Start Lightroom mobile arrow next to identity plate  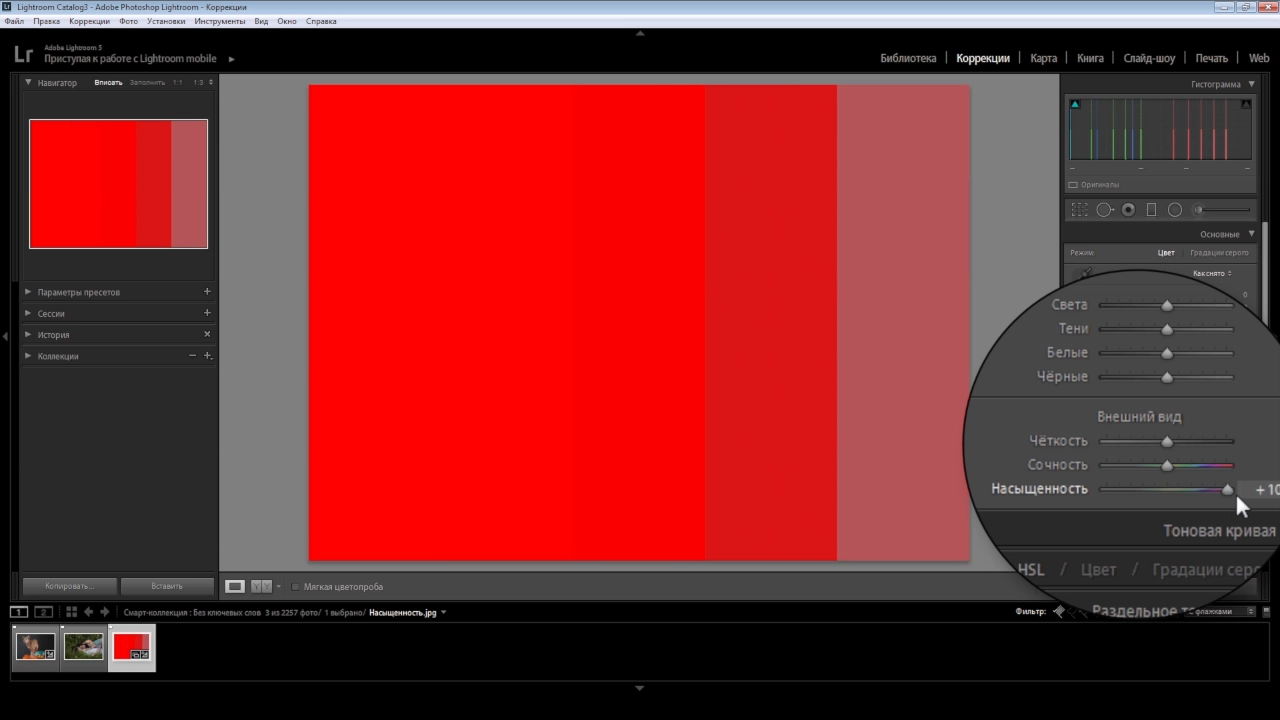pyautogui.click(x=231, y=59)
